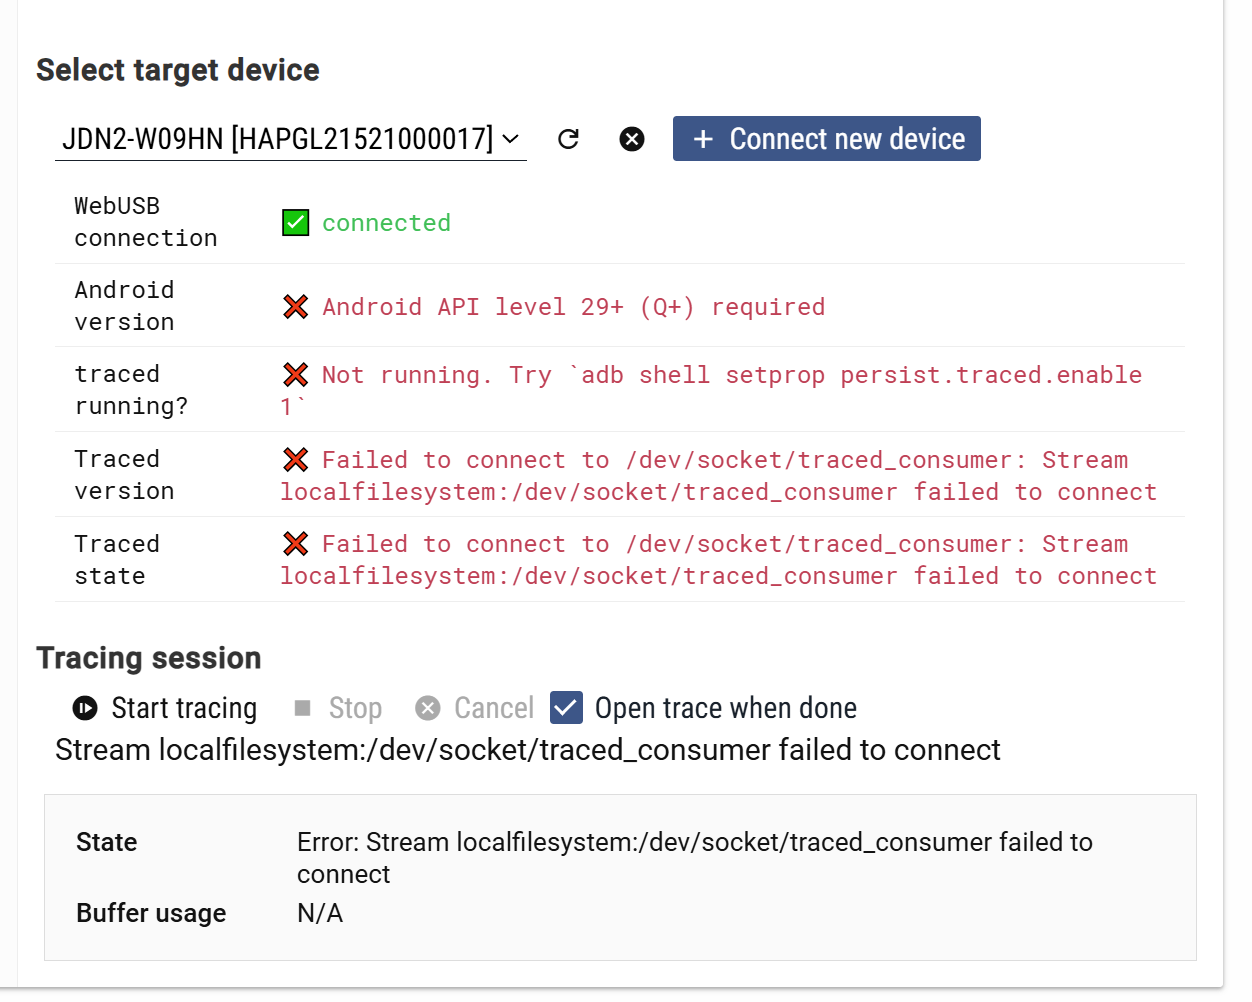Click the disconnect device X icon
This screenshot has height=1002, width=1252.
coord(632,139)
